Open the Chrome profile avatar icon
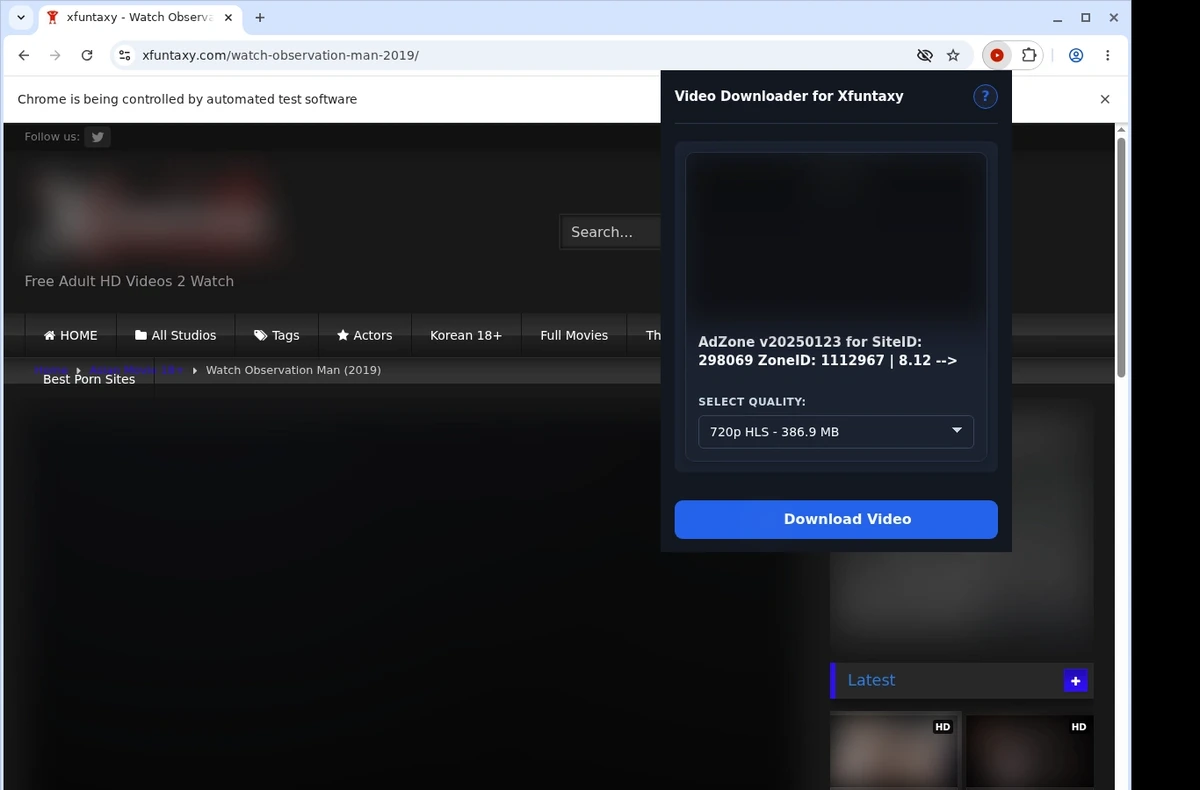This screenshot has width=1200, height=790. 1076,56
